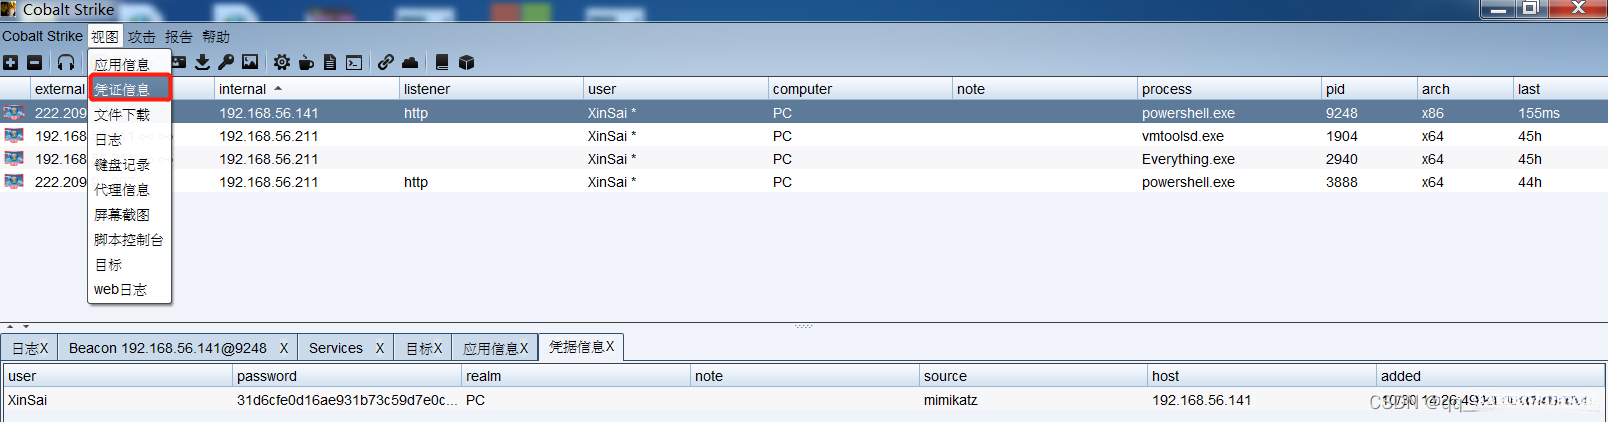Screen dimensions: 1608x422
Task: Sort credentials by the password column
Action: 347,376
